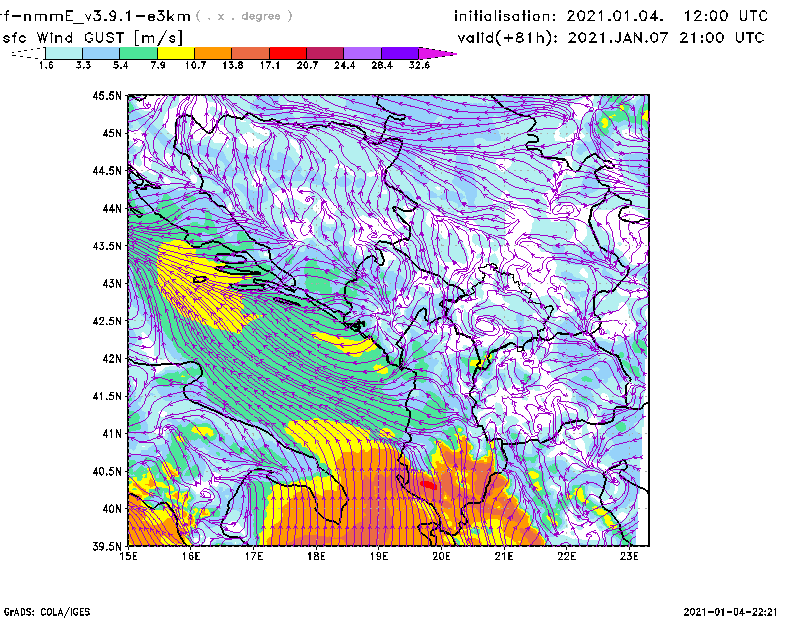This screenshot has height=618, width=800.
Task: Click the 19E longitude label
Action: click(379, 557)
